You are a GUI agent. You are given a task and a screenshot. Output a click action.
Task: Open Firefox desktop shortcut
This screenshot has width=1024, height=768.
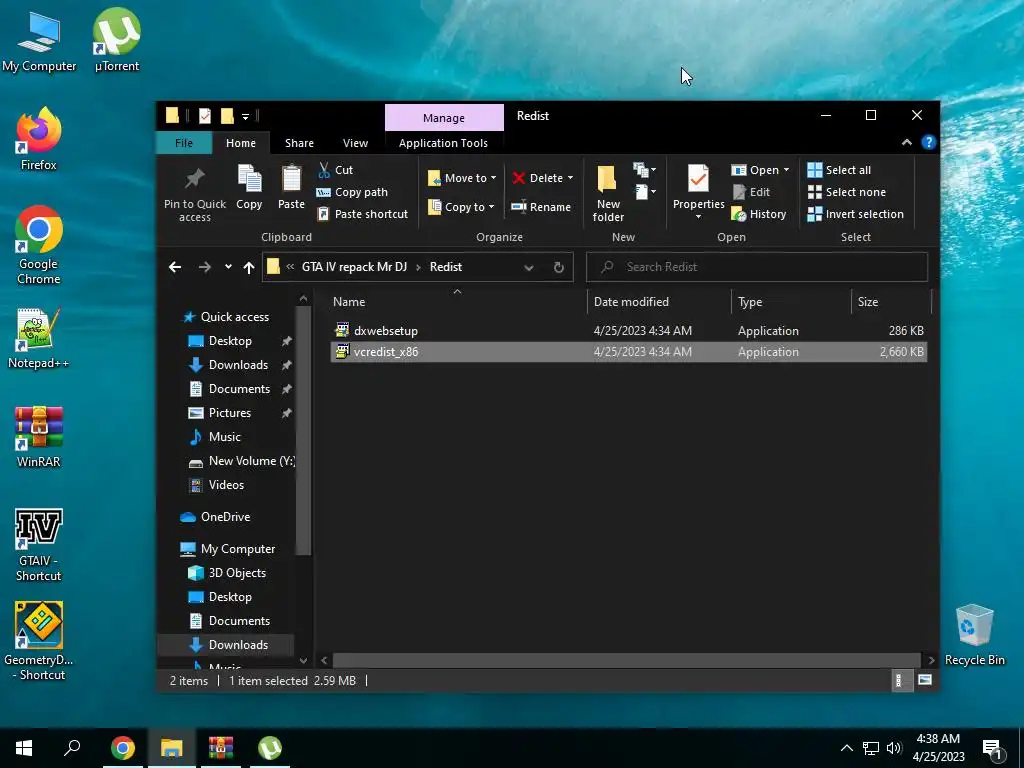coord(39,139)
